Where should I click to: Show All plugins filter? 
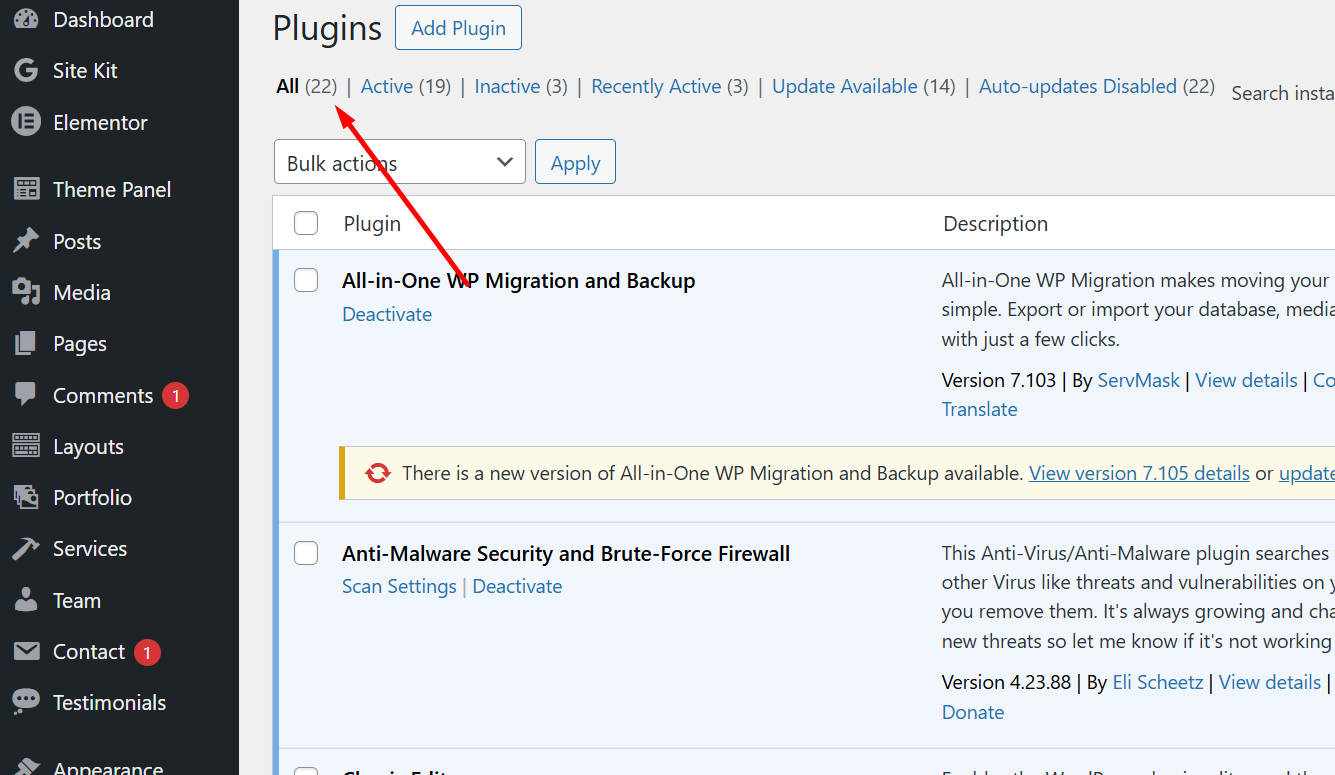tap(307, 86)
